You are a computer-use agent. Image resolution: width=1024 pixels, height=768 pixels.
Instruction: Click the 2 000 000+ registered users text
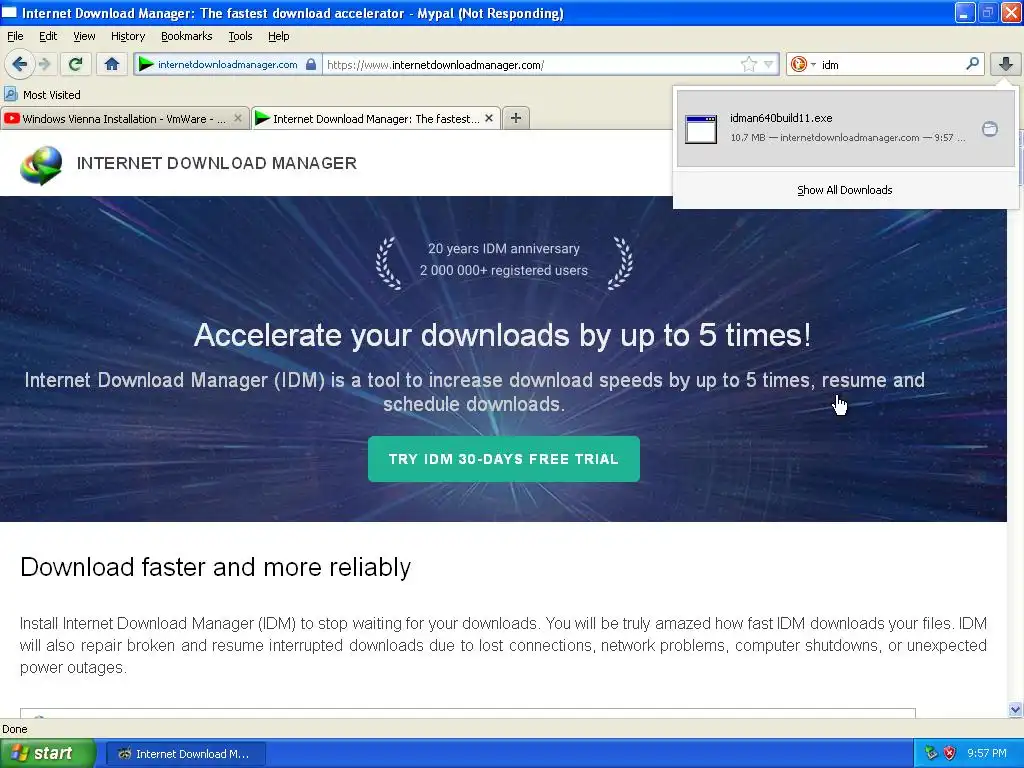[x=504, y=270]
